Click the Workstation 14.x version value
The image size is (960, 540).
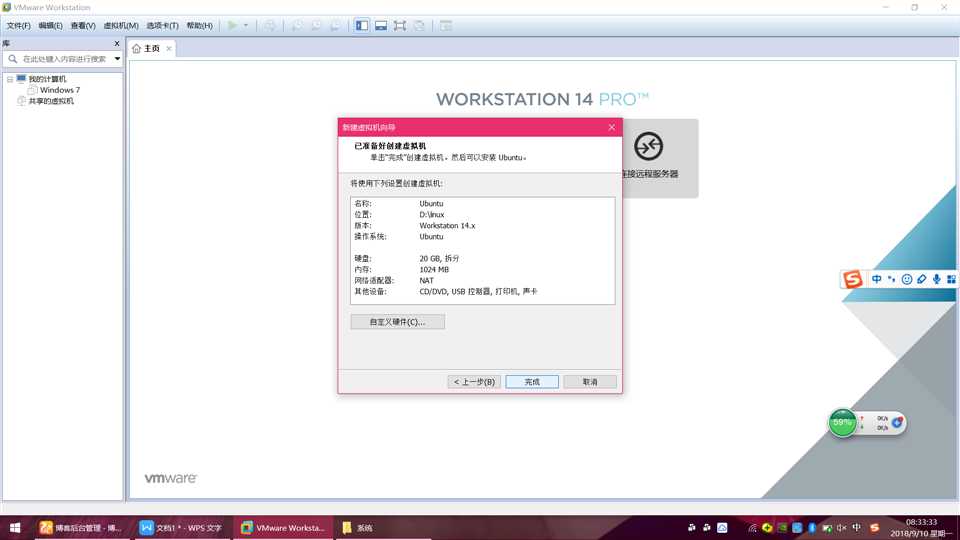(x=447, y=225)
